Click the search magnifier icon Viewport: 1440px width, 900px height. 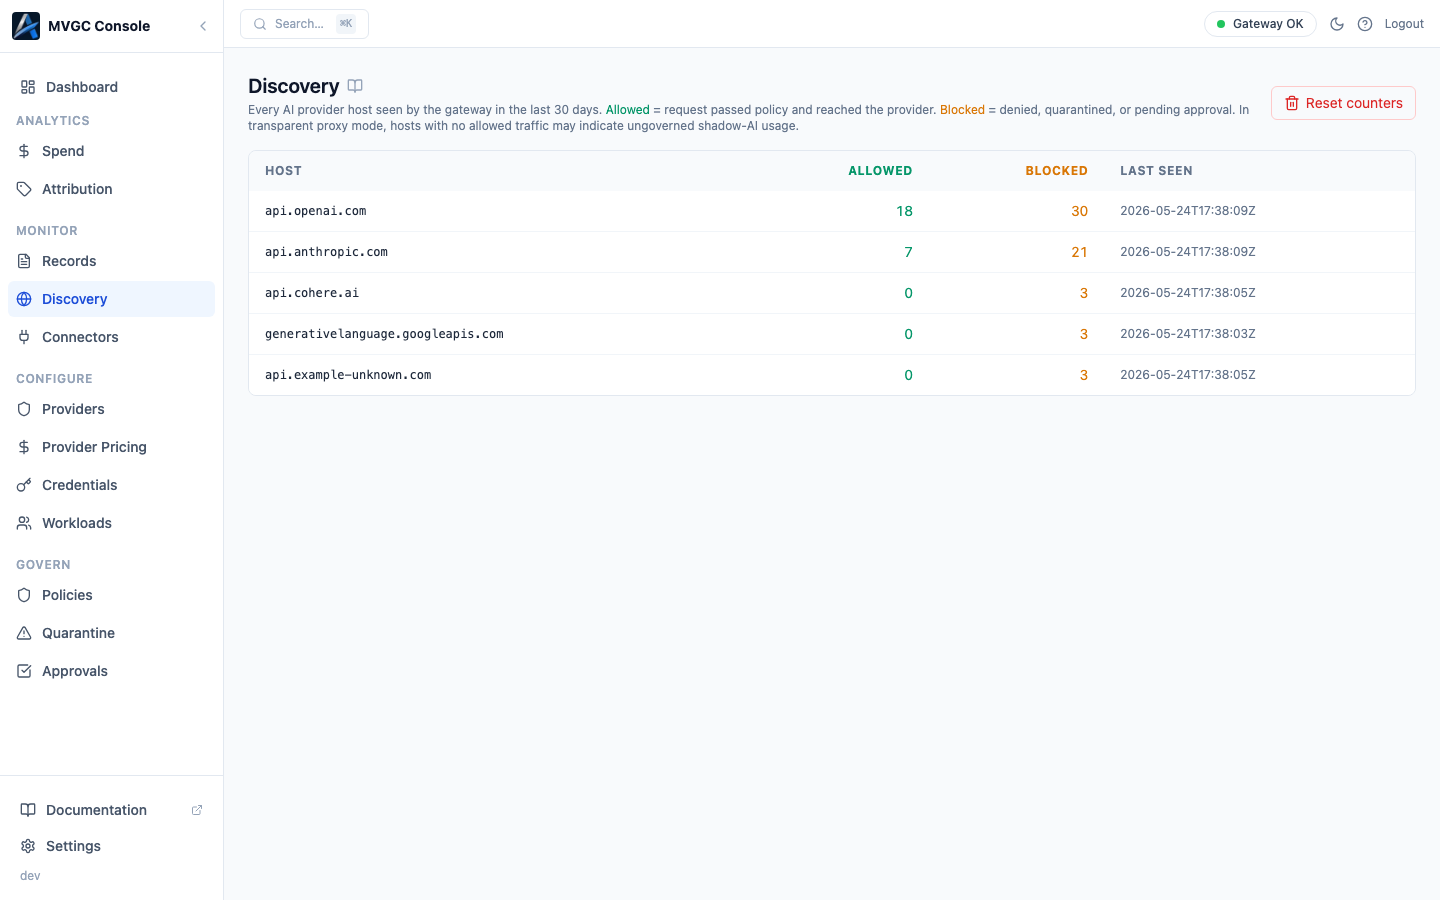[260, 24]
